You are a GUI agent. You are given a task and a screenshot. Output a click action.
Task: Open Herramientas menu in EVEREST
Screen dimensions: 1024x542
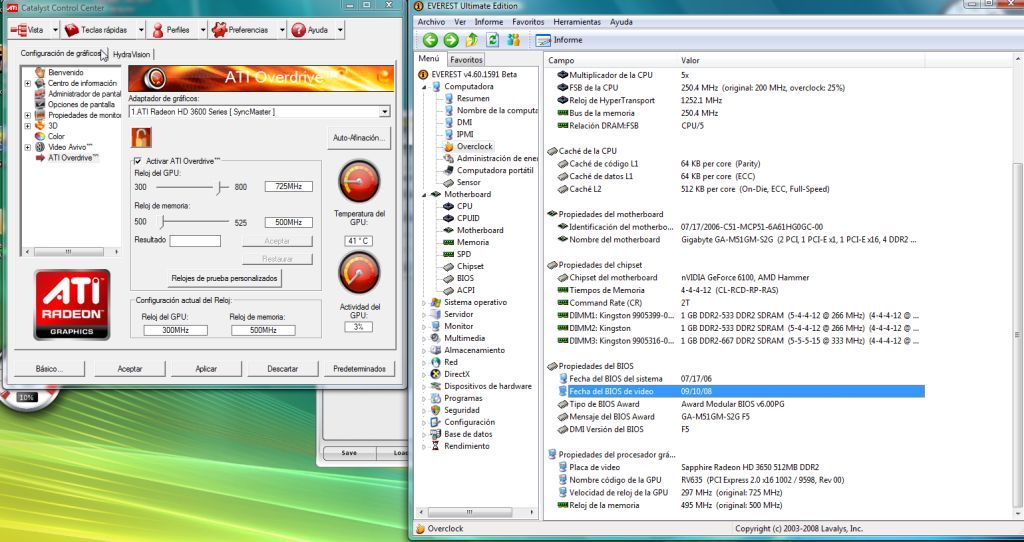577,22
